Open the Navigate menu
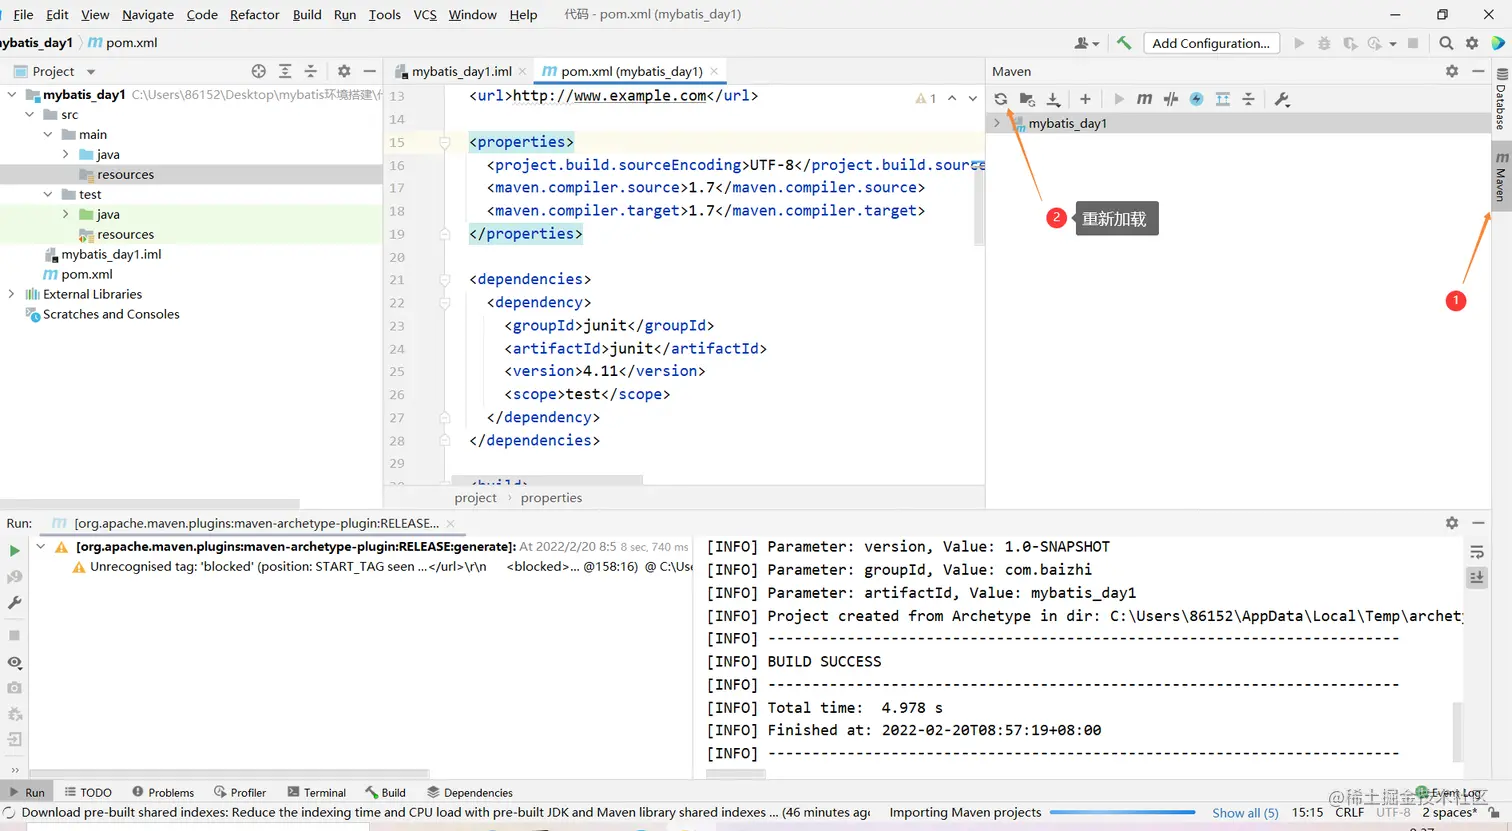Screen dimensions: 1512x831 click(148, 14)
